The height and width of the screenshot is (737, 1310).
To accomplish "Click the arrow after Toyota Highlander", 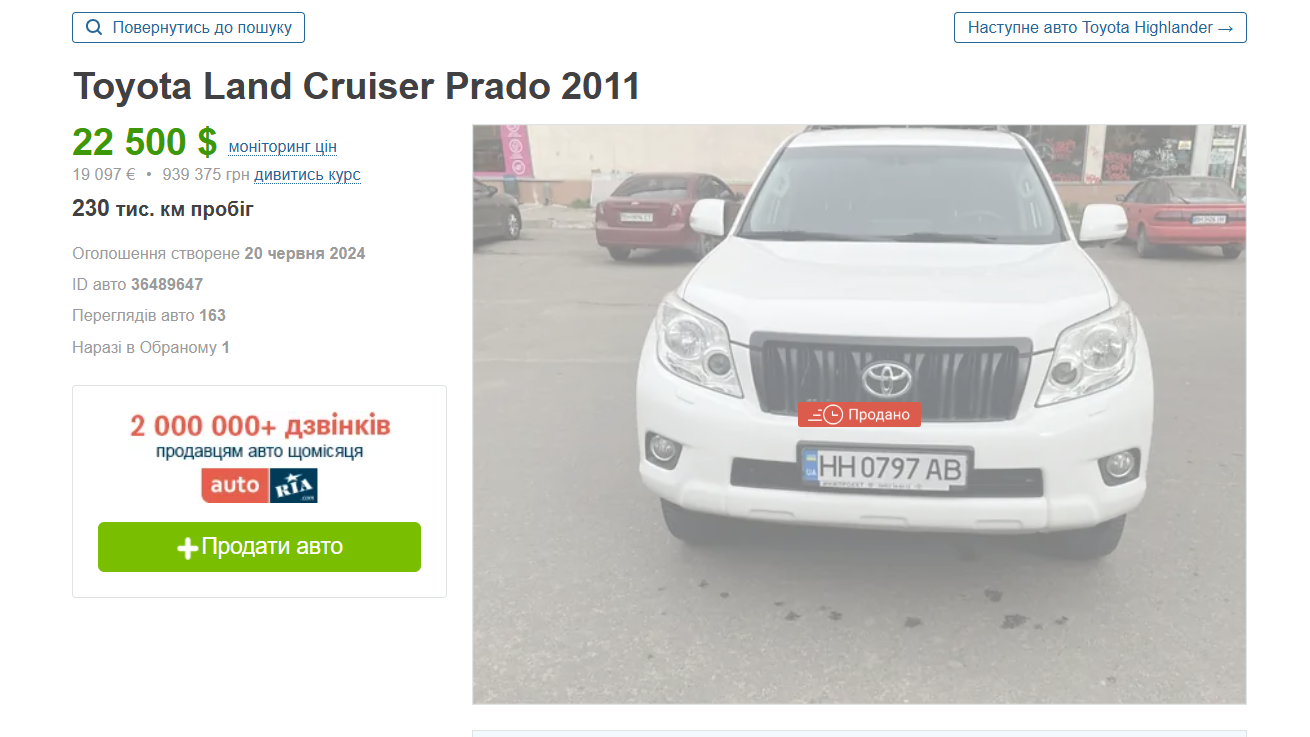I will [1225, 28].
